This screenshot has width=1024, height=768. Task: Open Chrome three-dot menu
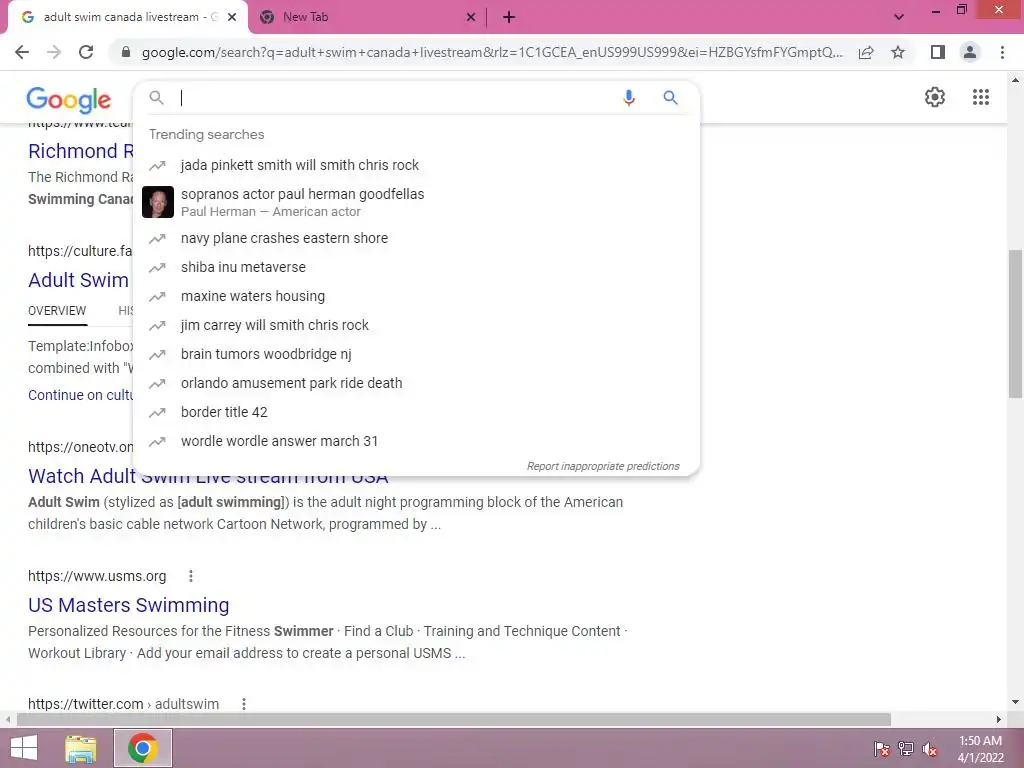point(1002,52)
